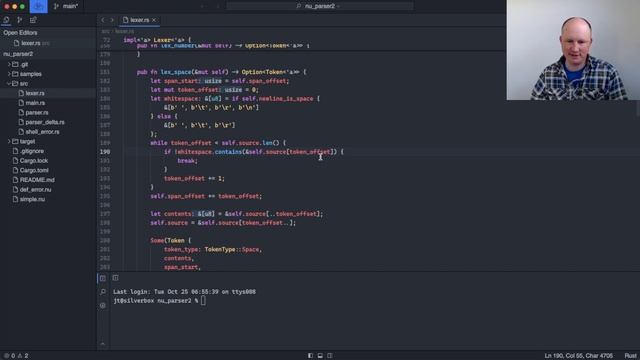The image size is (640, 360).
Task: Click the sticky impl Lexer header line
Action: pos(157,40)
